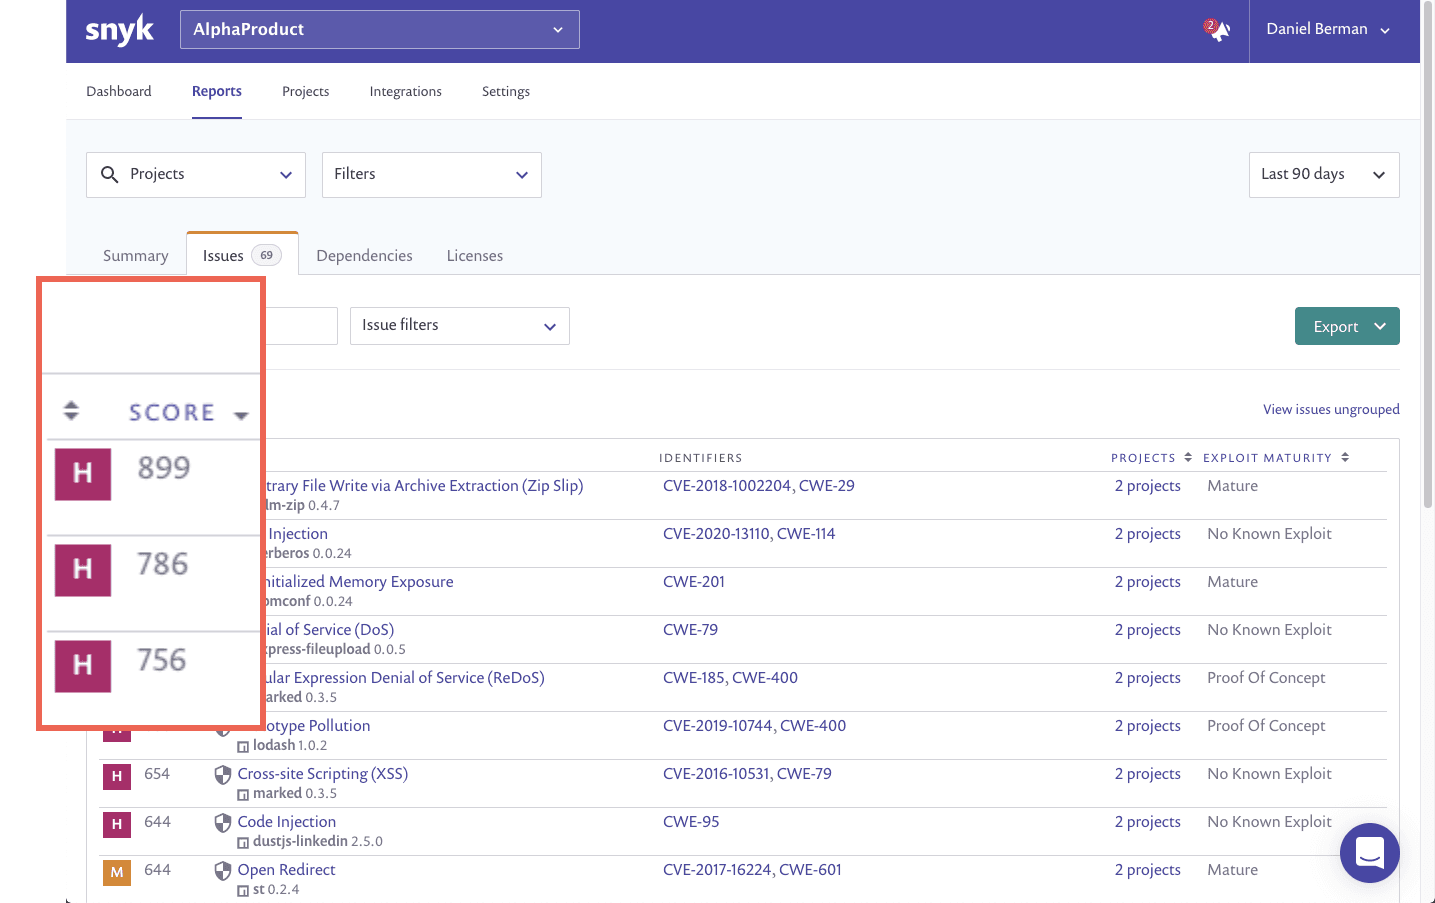Open the Uninitialized Memory Exposure issue link
Image resolution: width=1435 pixels, height=903 pixels.
click(360, 582)
